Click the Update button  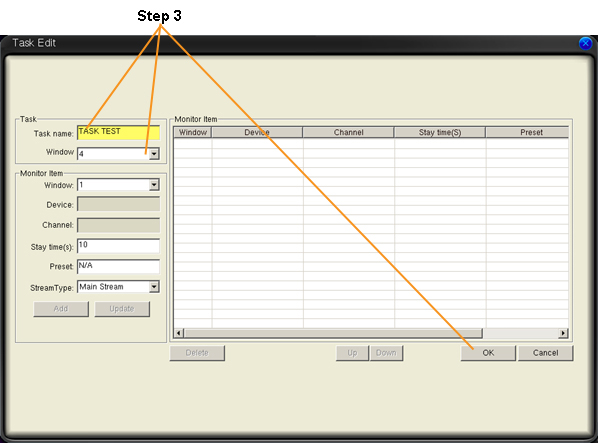pos(122,309)
